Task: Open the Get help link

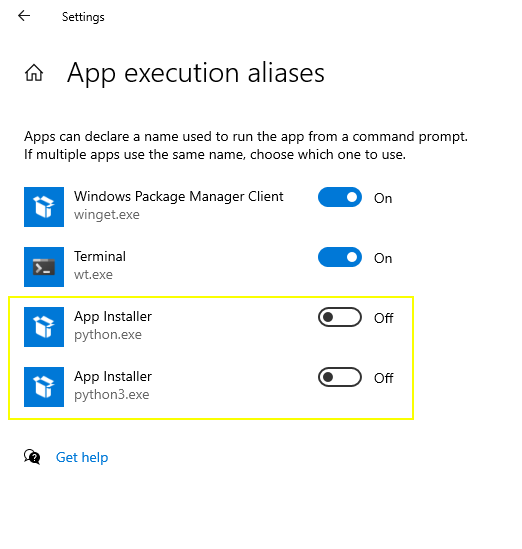Action: coord(82,457)
